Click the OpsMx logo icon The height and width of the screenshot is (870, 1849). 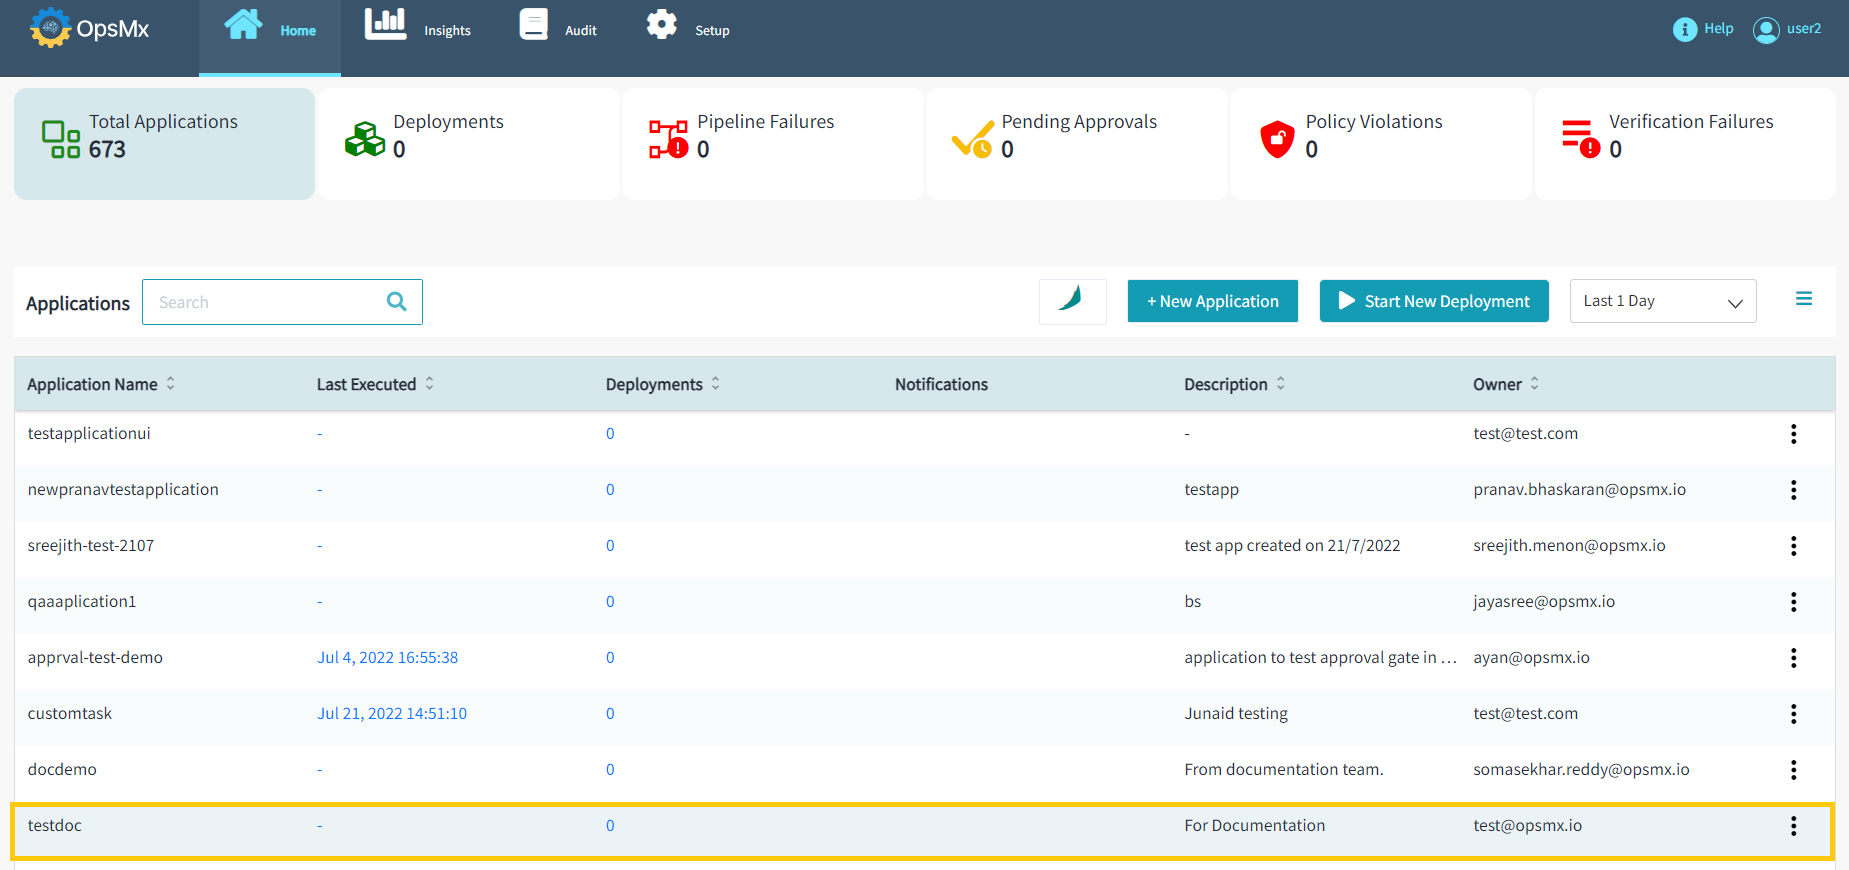pyautogui.click(x=50, y=28)
